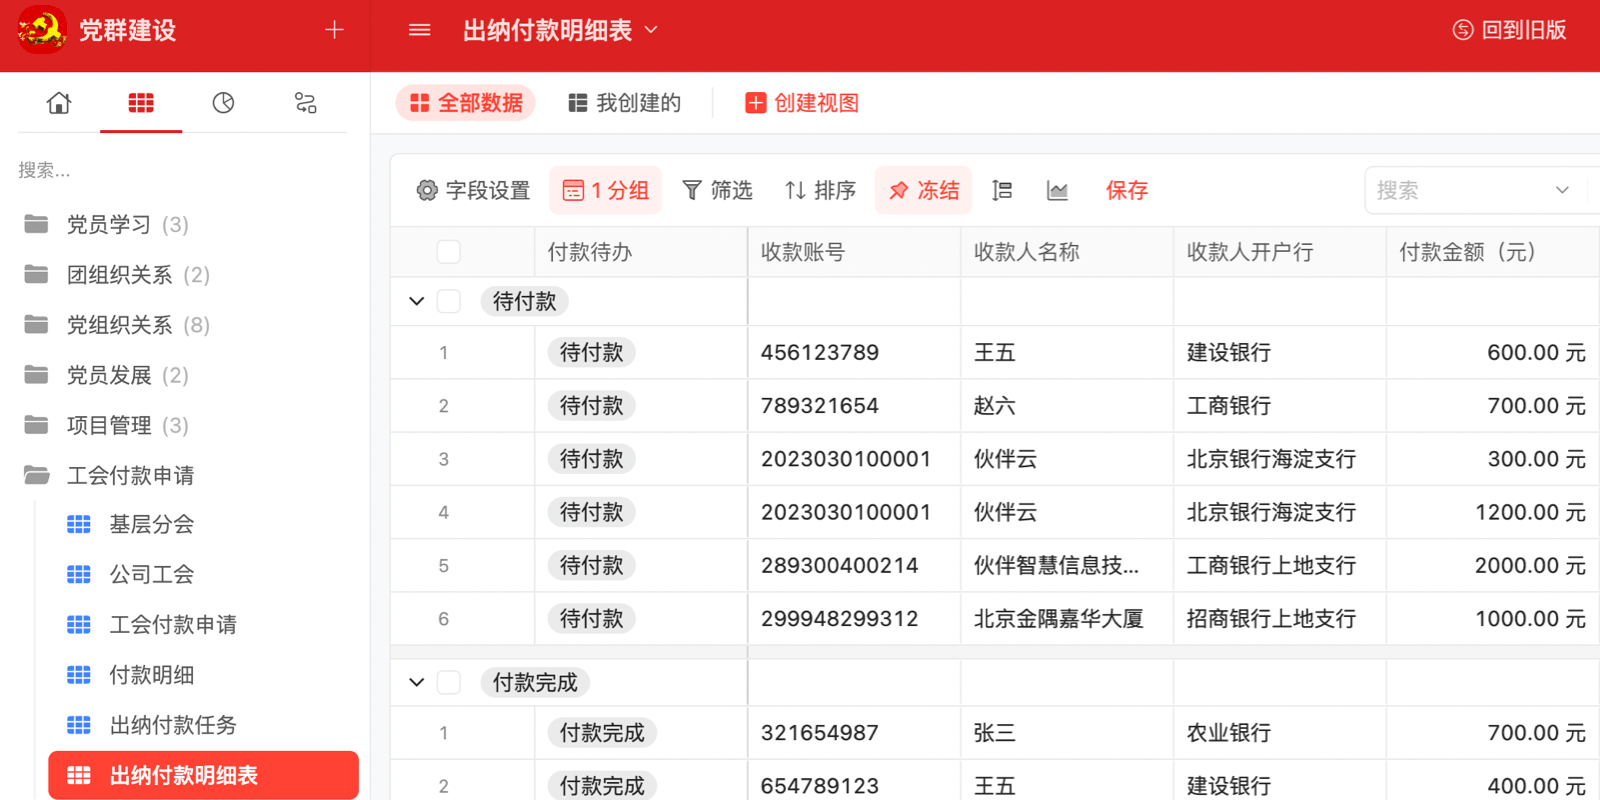
Task: Click the 冻结 freeze pin button
Action: (924, 190)
